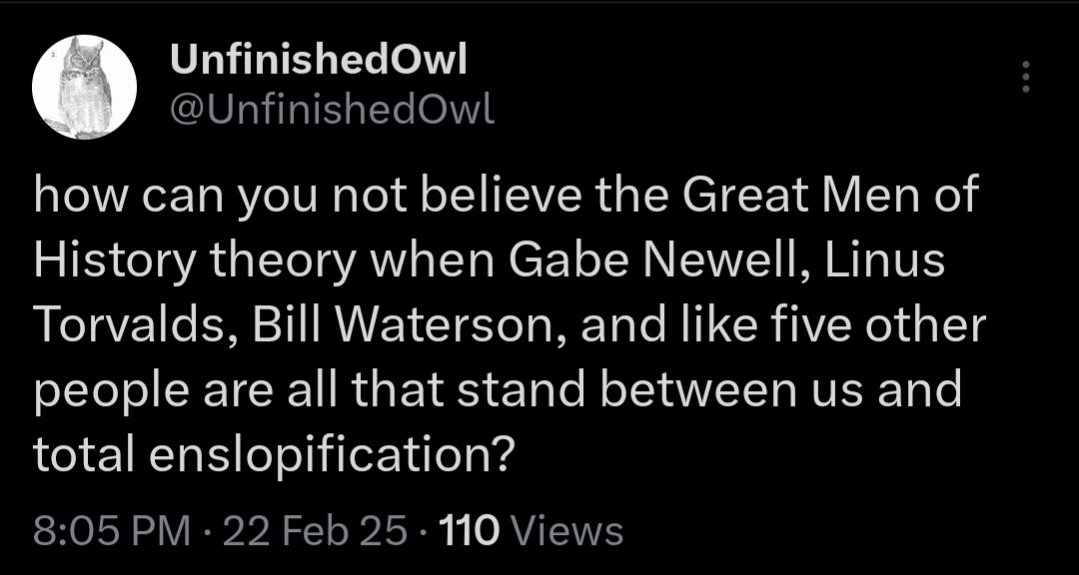Click the Views label

568,531
